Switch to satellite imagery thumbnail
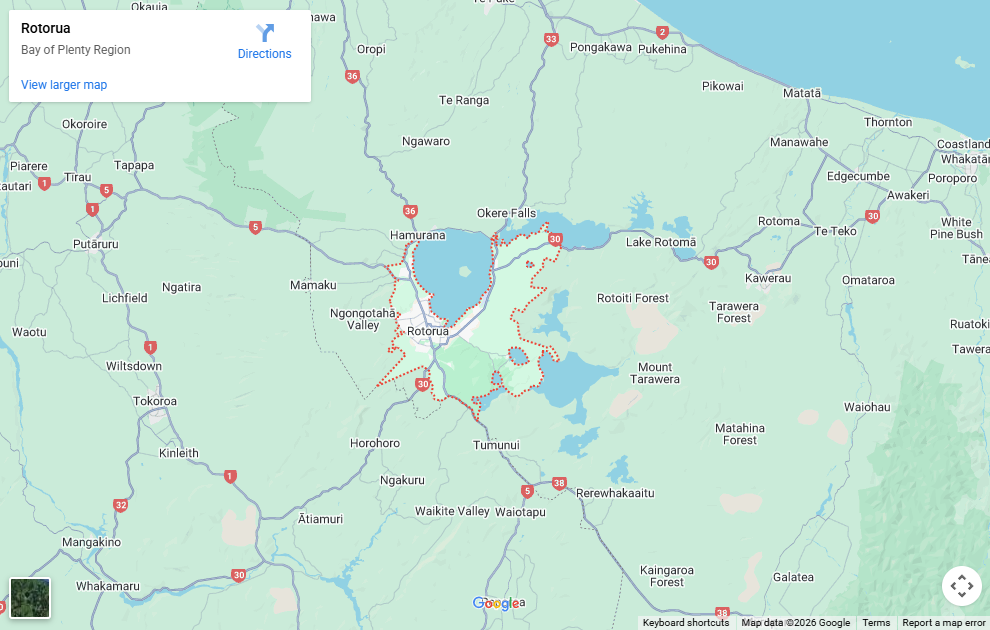This screenshot has height=630, width=990. click(30, 598)
